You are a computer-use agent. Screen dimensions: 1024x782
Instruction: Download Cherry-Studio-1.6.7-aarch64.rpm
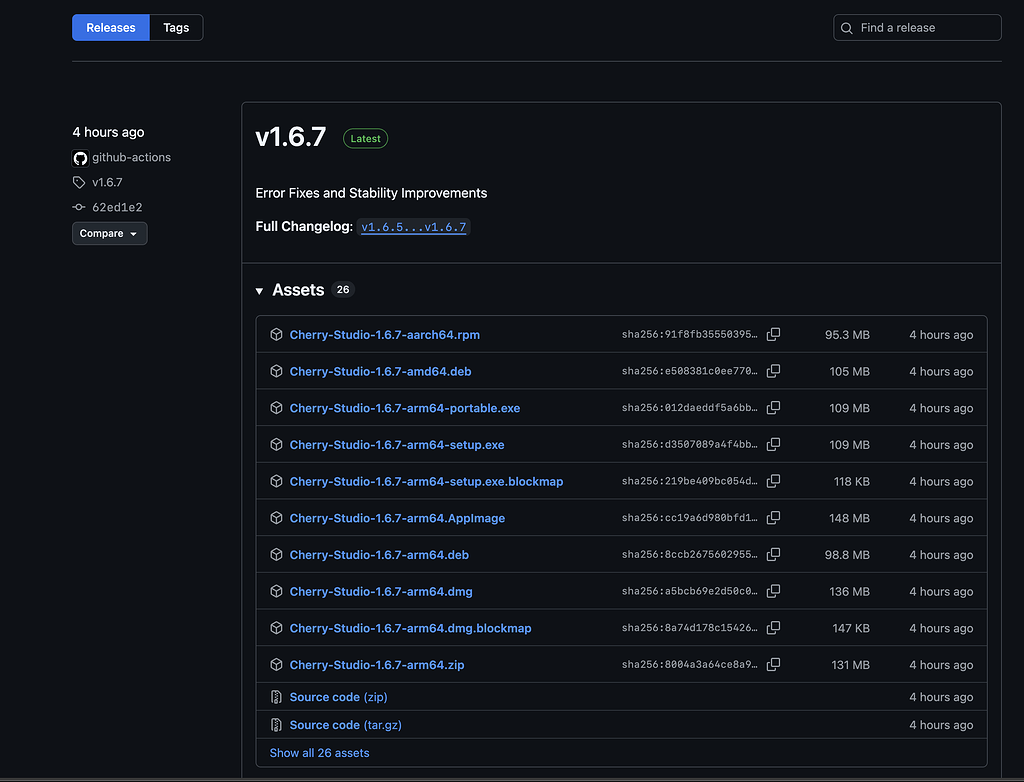tap(385, 334)
